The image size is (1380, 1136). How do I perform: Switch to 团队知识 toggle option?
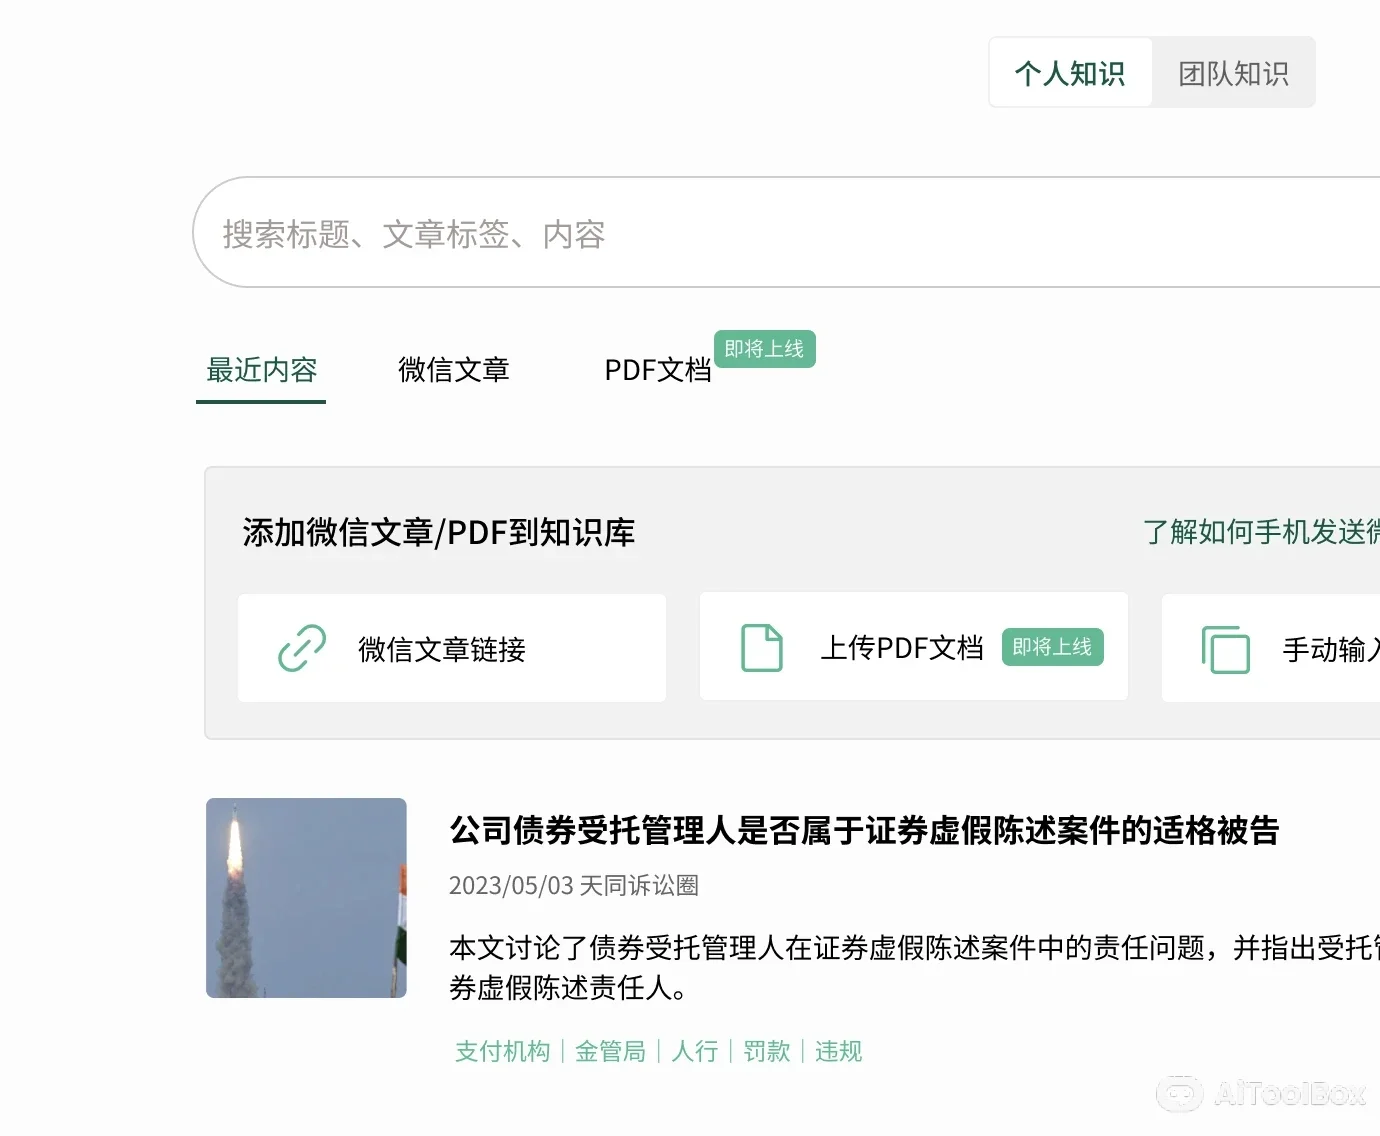(x=1233, y=73)
